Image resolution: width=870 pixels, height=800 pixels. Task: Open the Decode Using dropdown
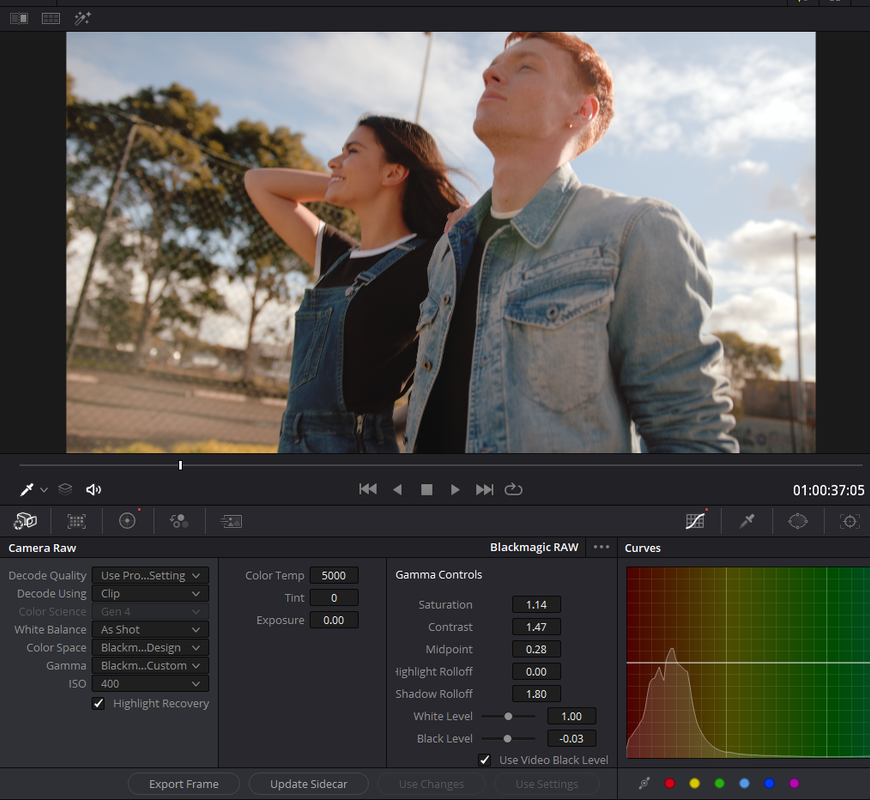coord(150,594)
